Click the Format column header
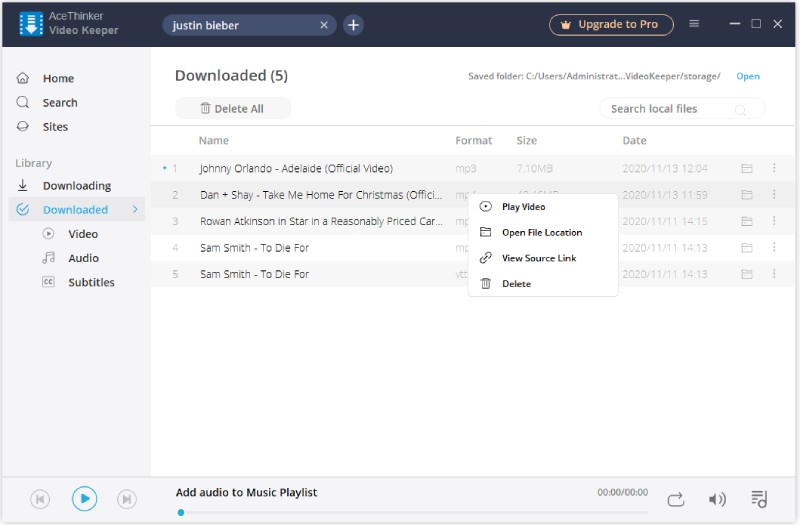 [x=473, y=140]
